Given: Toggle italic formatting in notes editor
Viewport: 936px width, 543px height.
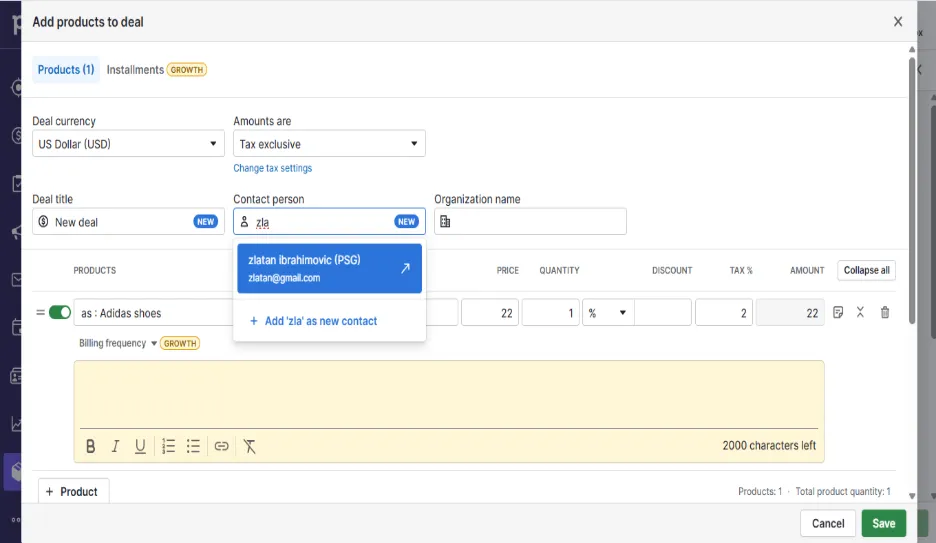Looking at the screenshot, I should tap(115, 446).
